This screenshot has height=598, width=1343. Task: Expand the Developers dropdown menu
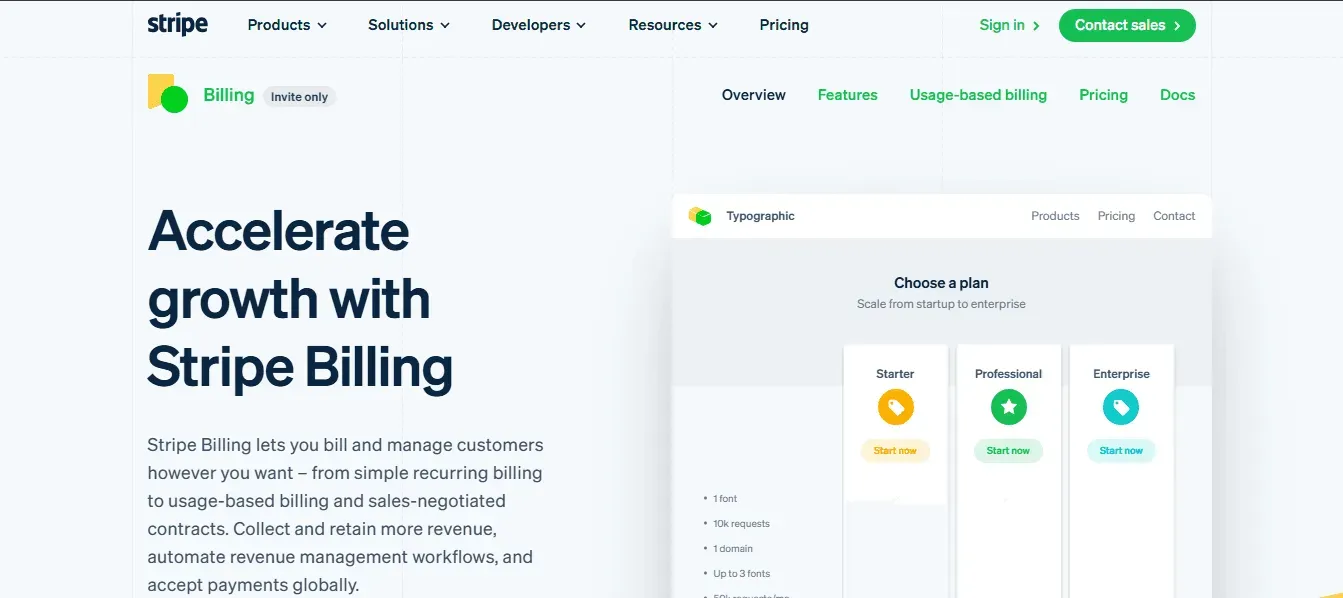[538, 25]
